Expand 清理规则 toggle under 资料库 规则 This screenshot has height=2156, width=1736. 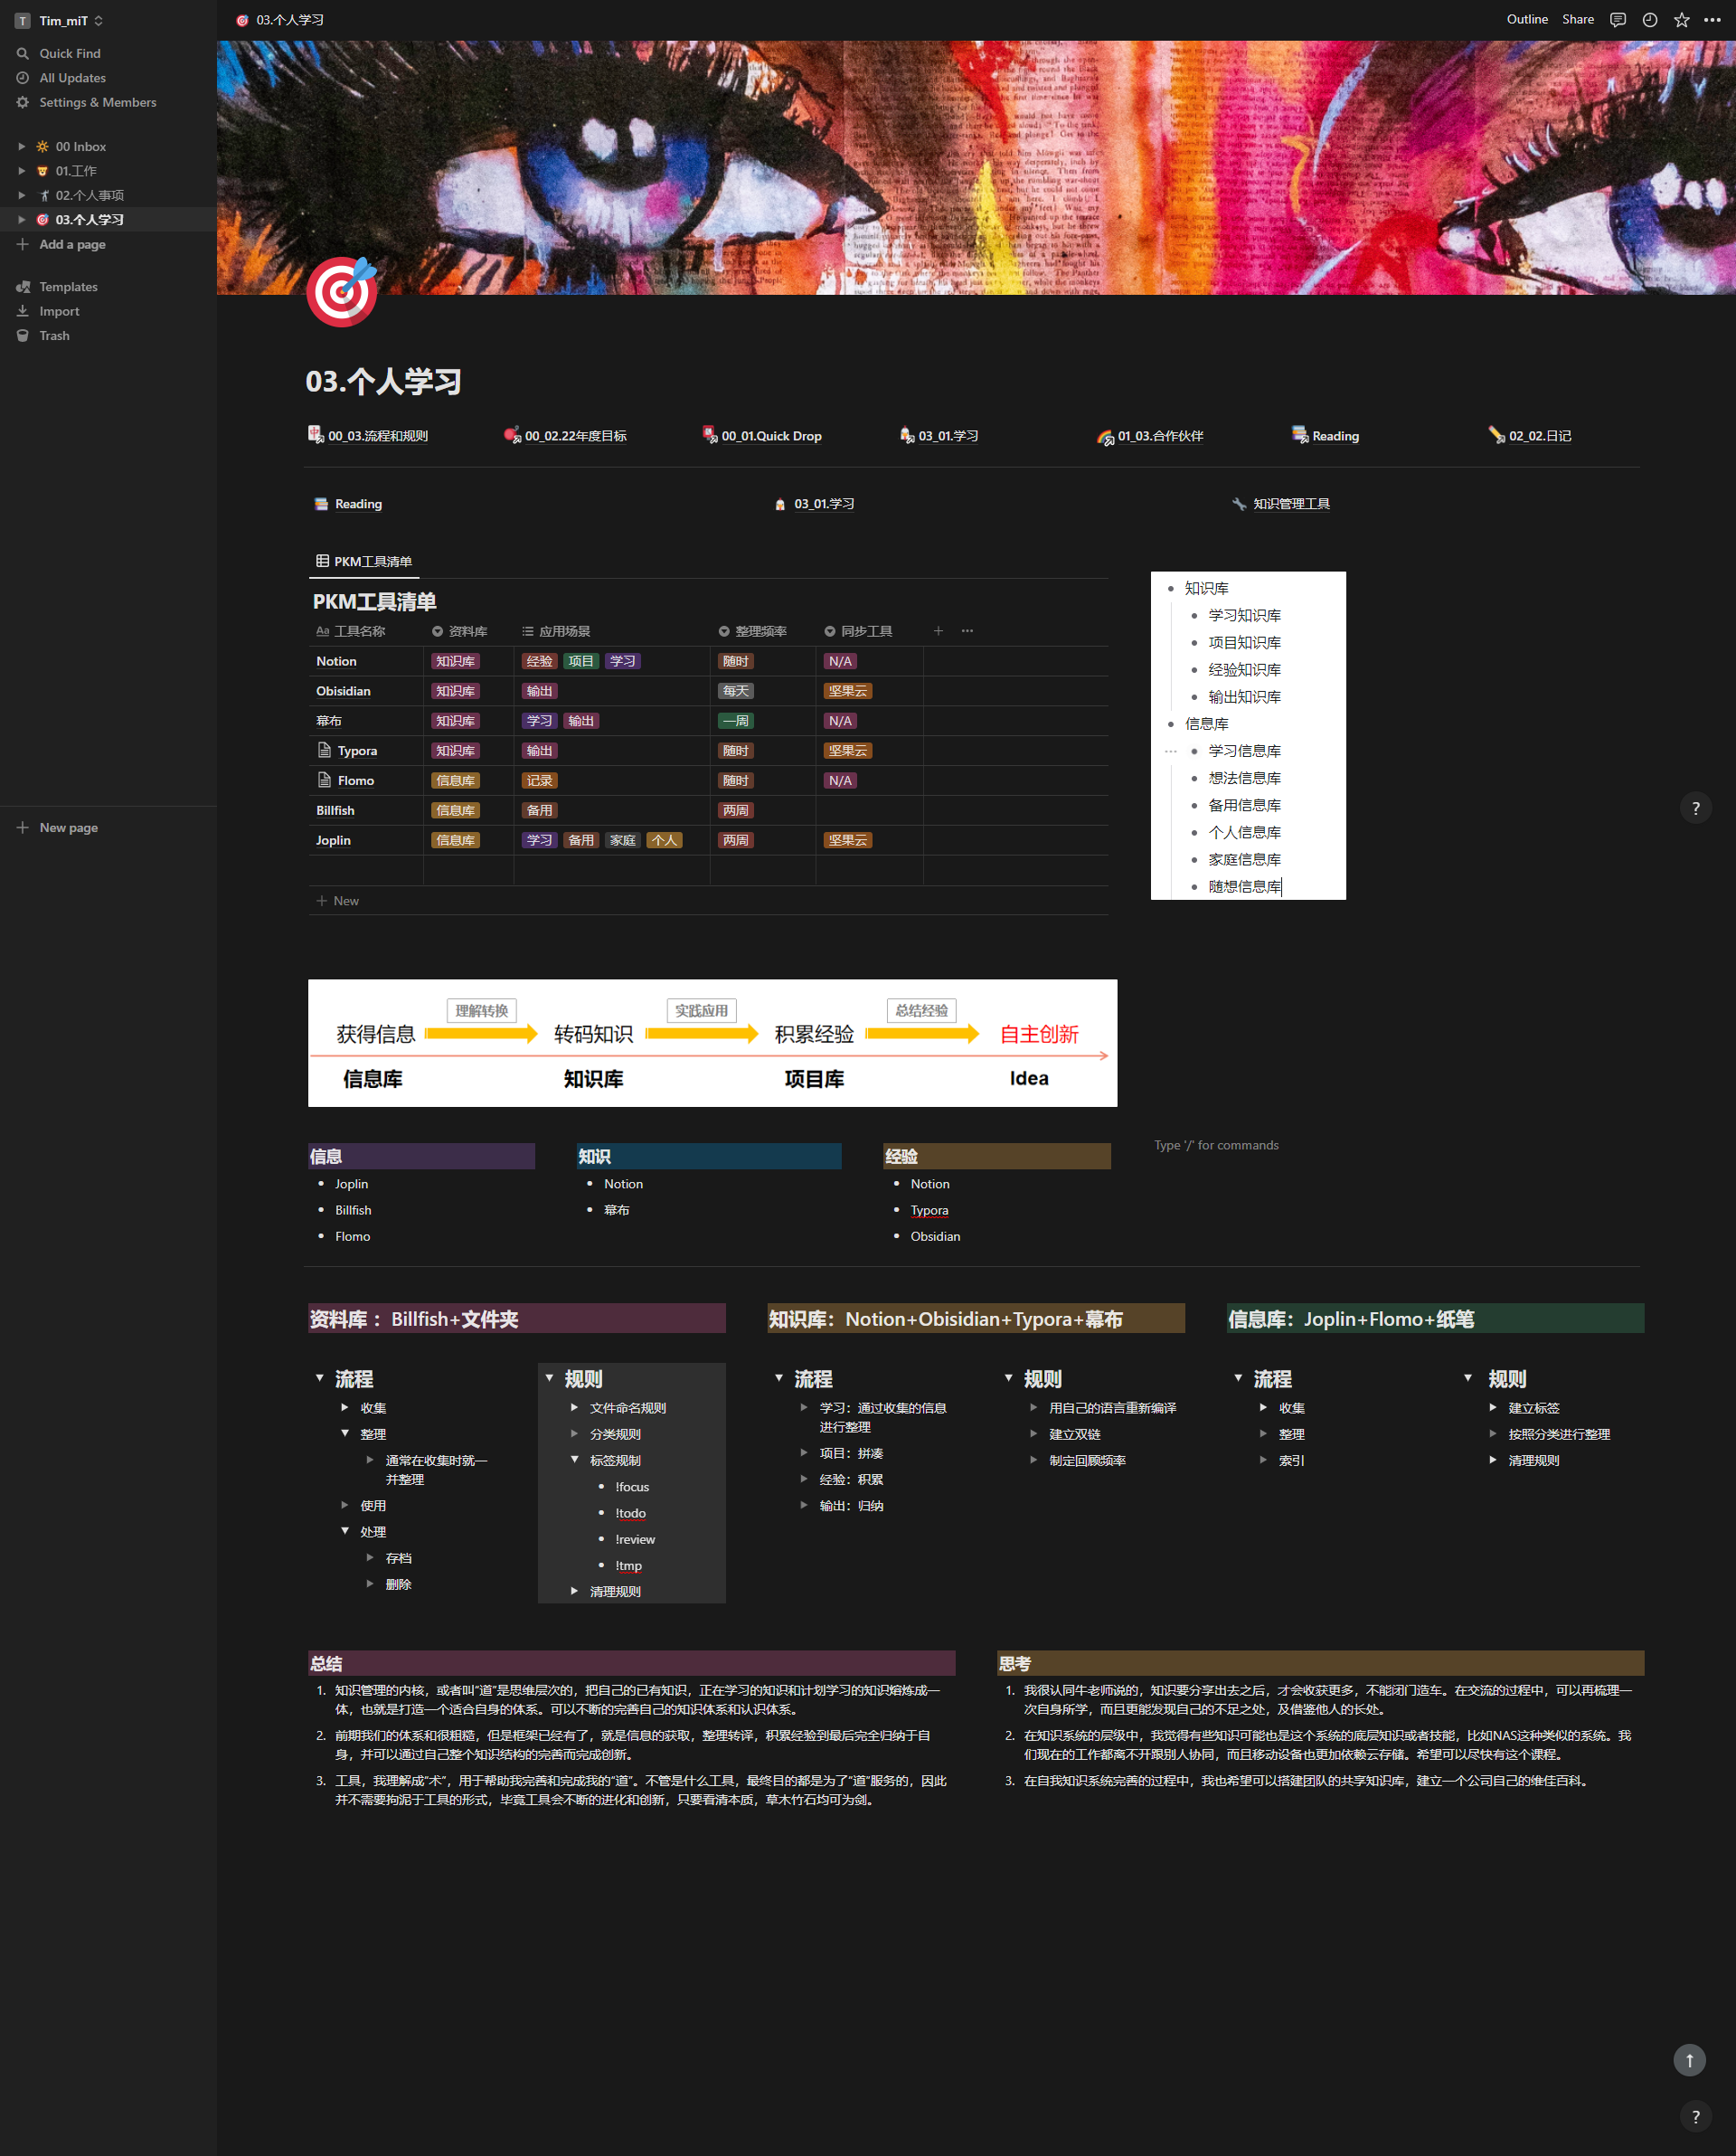(x=575, y=1591)
